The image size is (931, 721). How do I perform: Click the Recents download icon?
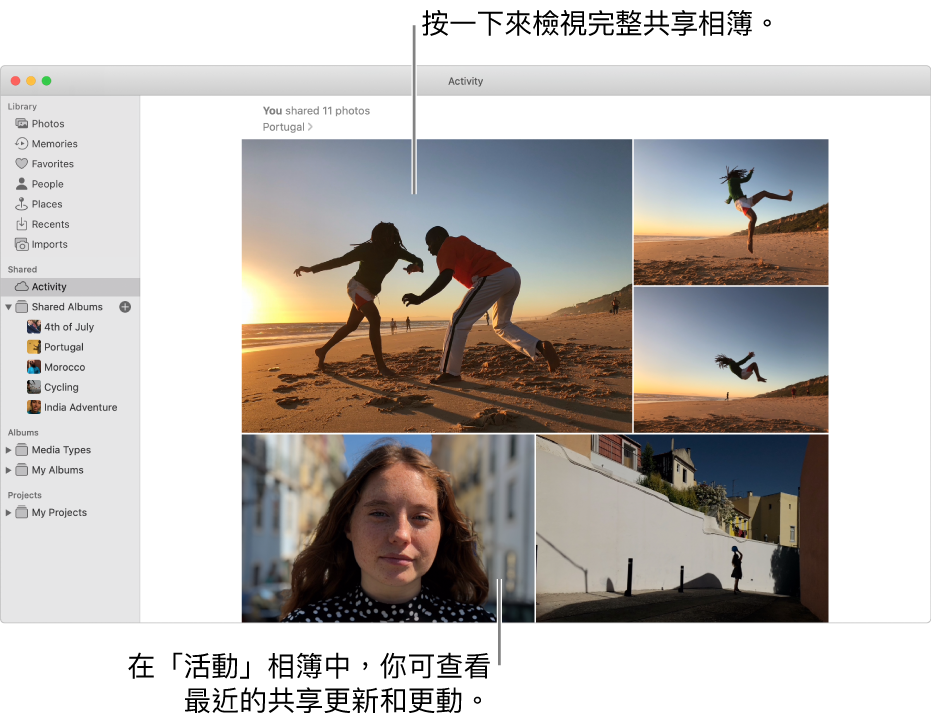[x=22, y=224]
